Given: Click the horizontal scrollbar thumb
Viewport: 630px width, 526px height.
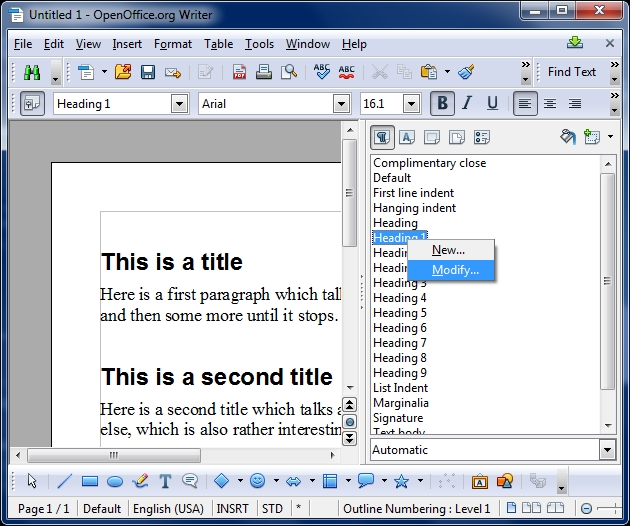Looking at the screenshot, I should 114,455.
